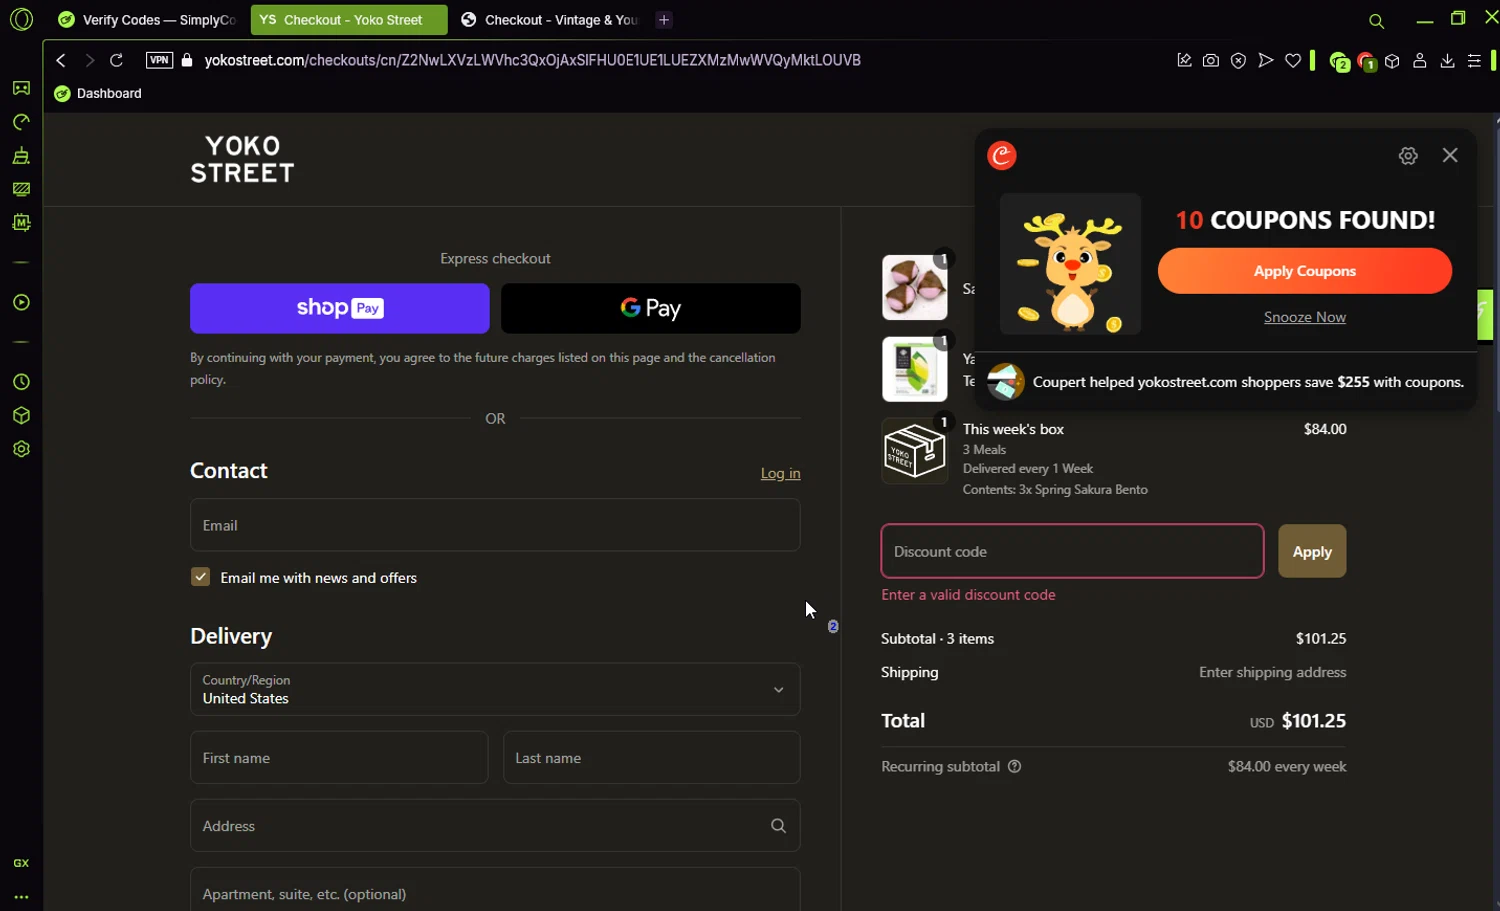Switch to Verify Codes SimplyCodes tab

click(147, 20)
